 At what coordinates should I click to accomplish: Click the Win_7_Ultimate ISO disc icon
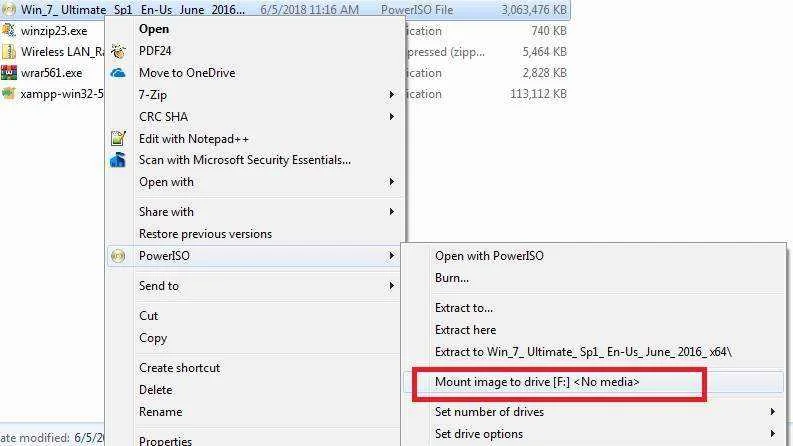[x=9, y=9]
